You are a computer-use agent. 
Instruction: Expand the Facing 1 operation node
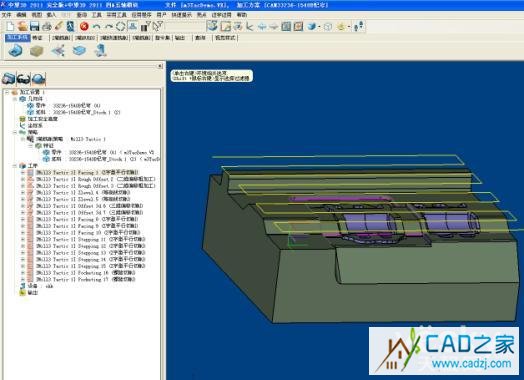click(23, 172)
